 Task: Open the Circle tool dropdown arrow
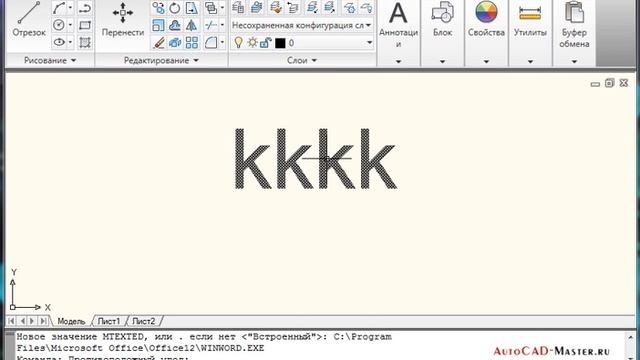click(70, 25)
